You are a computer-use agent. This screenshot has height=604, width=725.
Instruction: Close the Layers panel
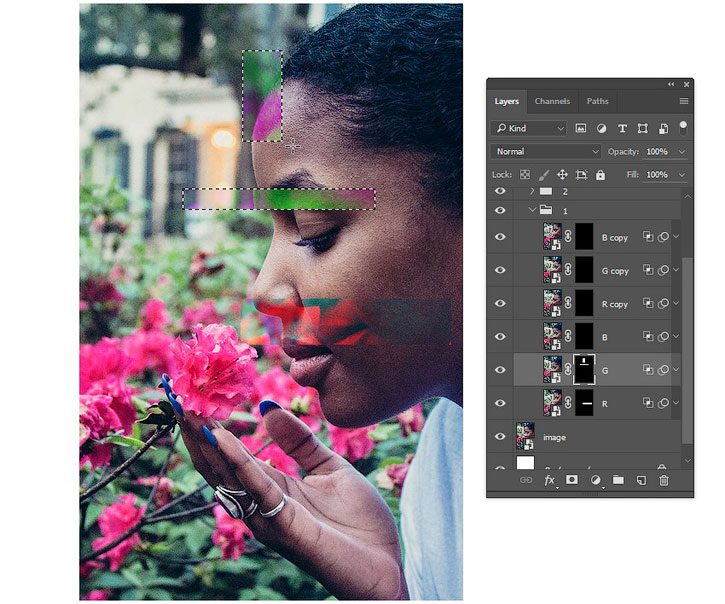[x=687, y=84]
